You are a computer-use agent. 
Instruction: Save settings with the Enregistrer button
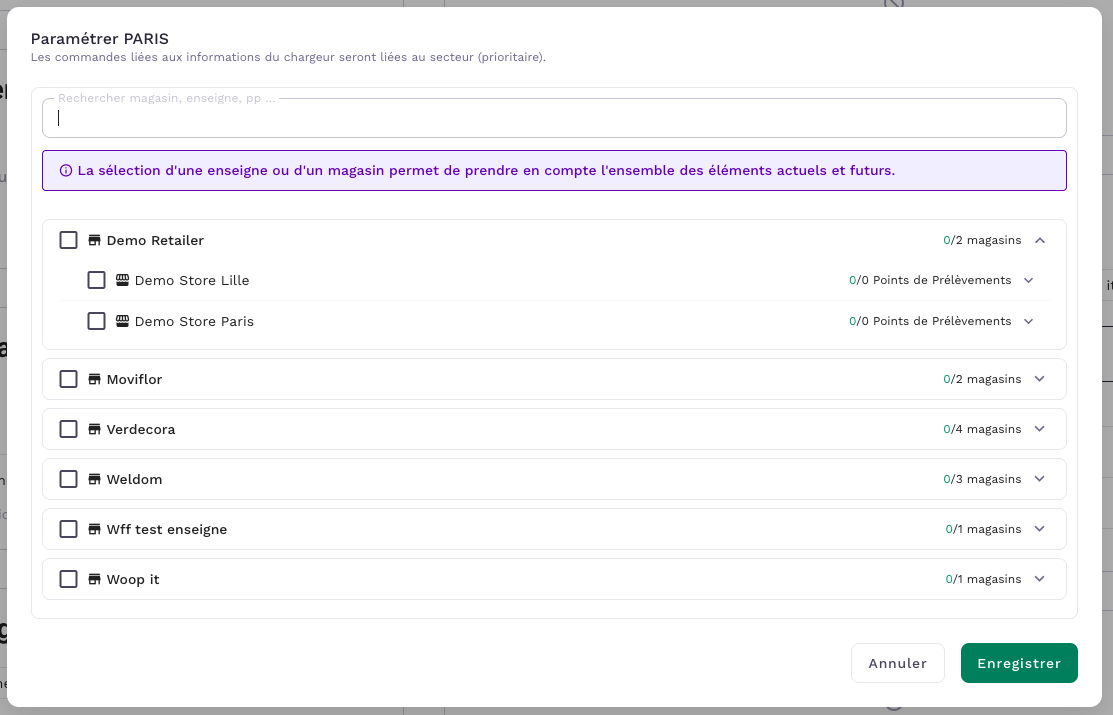pyautogui.click(x=1018, y=663)
